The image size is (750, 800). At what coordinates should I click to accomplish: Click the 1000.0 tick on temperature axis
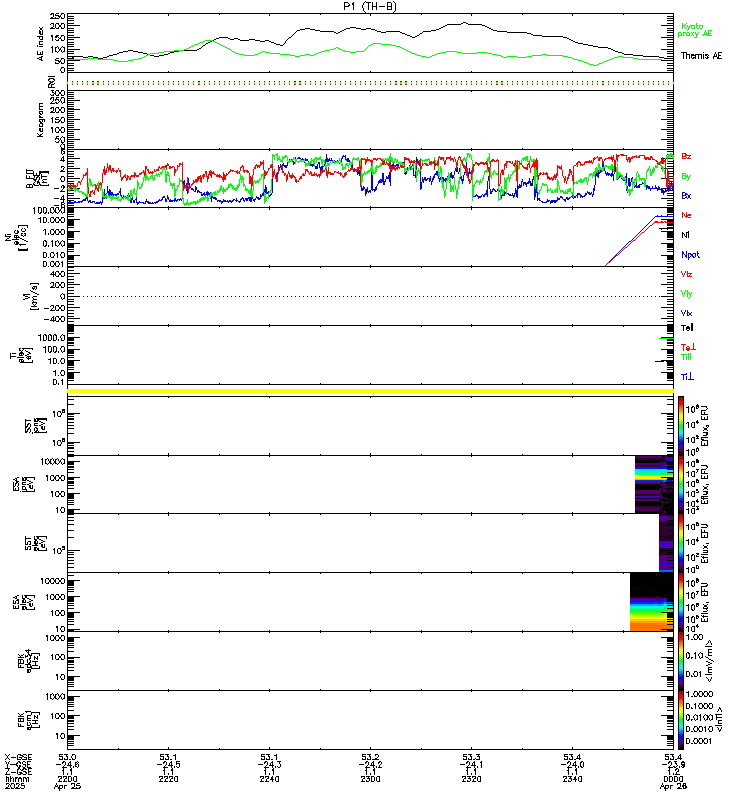coord(52,338)
